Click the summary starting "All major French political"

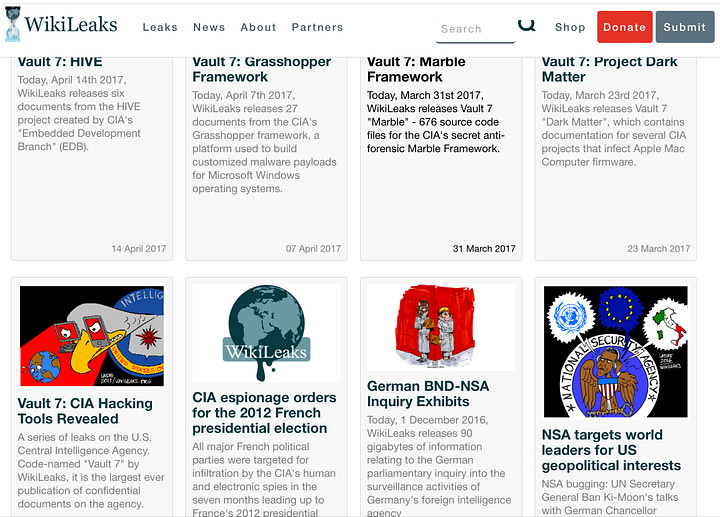tap(264, 478)
